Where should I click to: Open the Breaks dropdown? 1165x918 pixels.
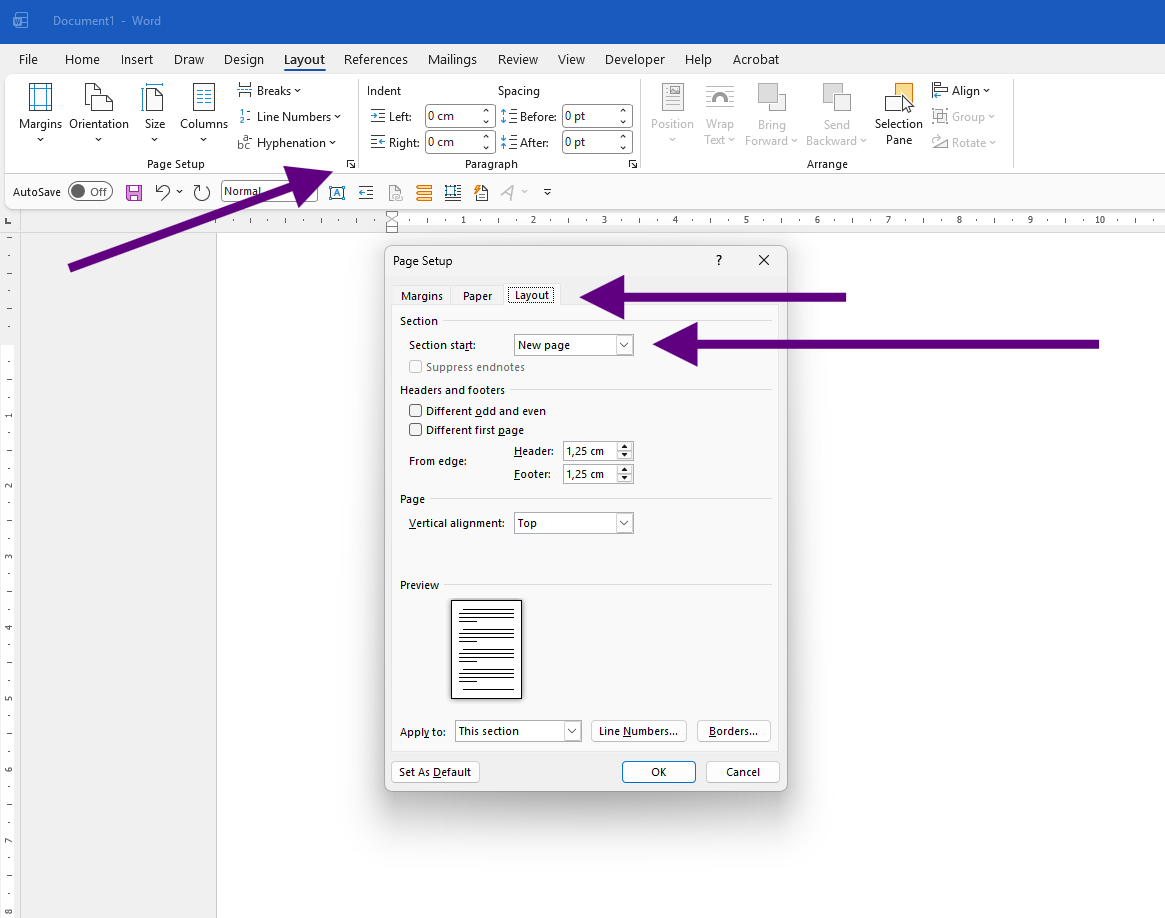click(x=269, y=91)
